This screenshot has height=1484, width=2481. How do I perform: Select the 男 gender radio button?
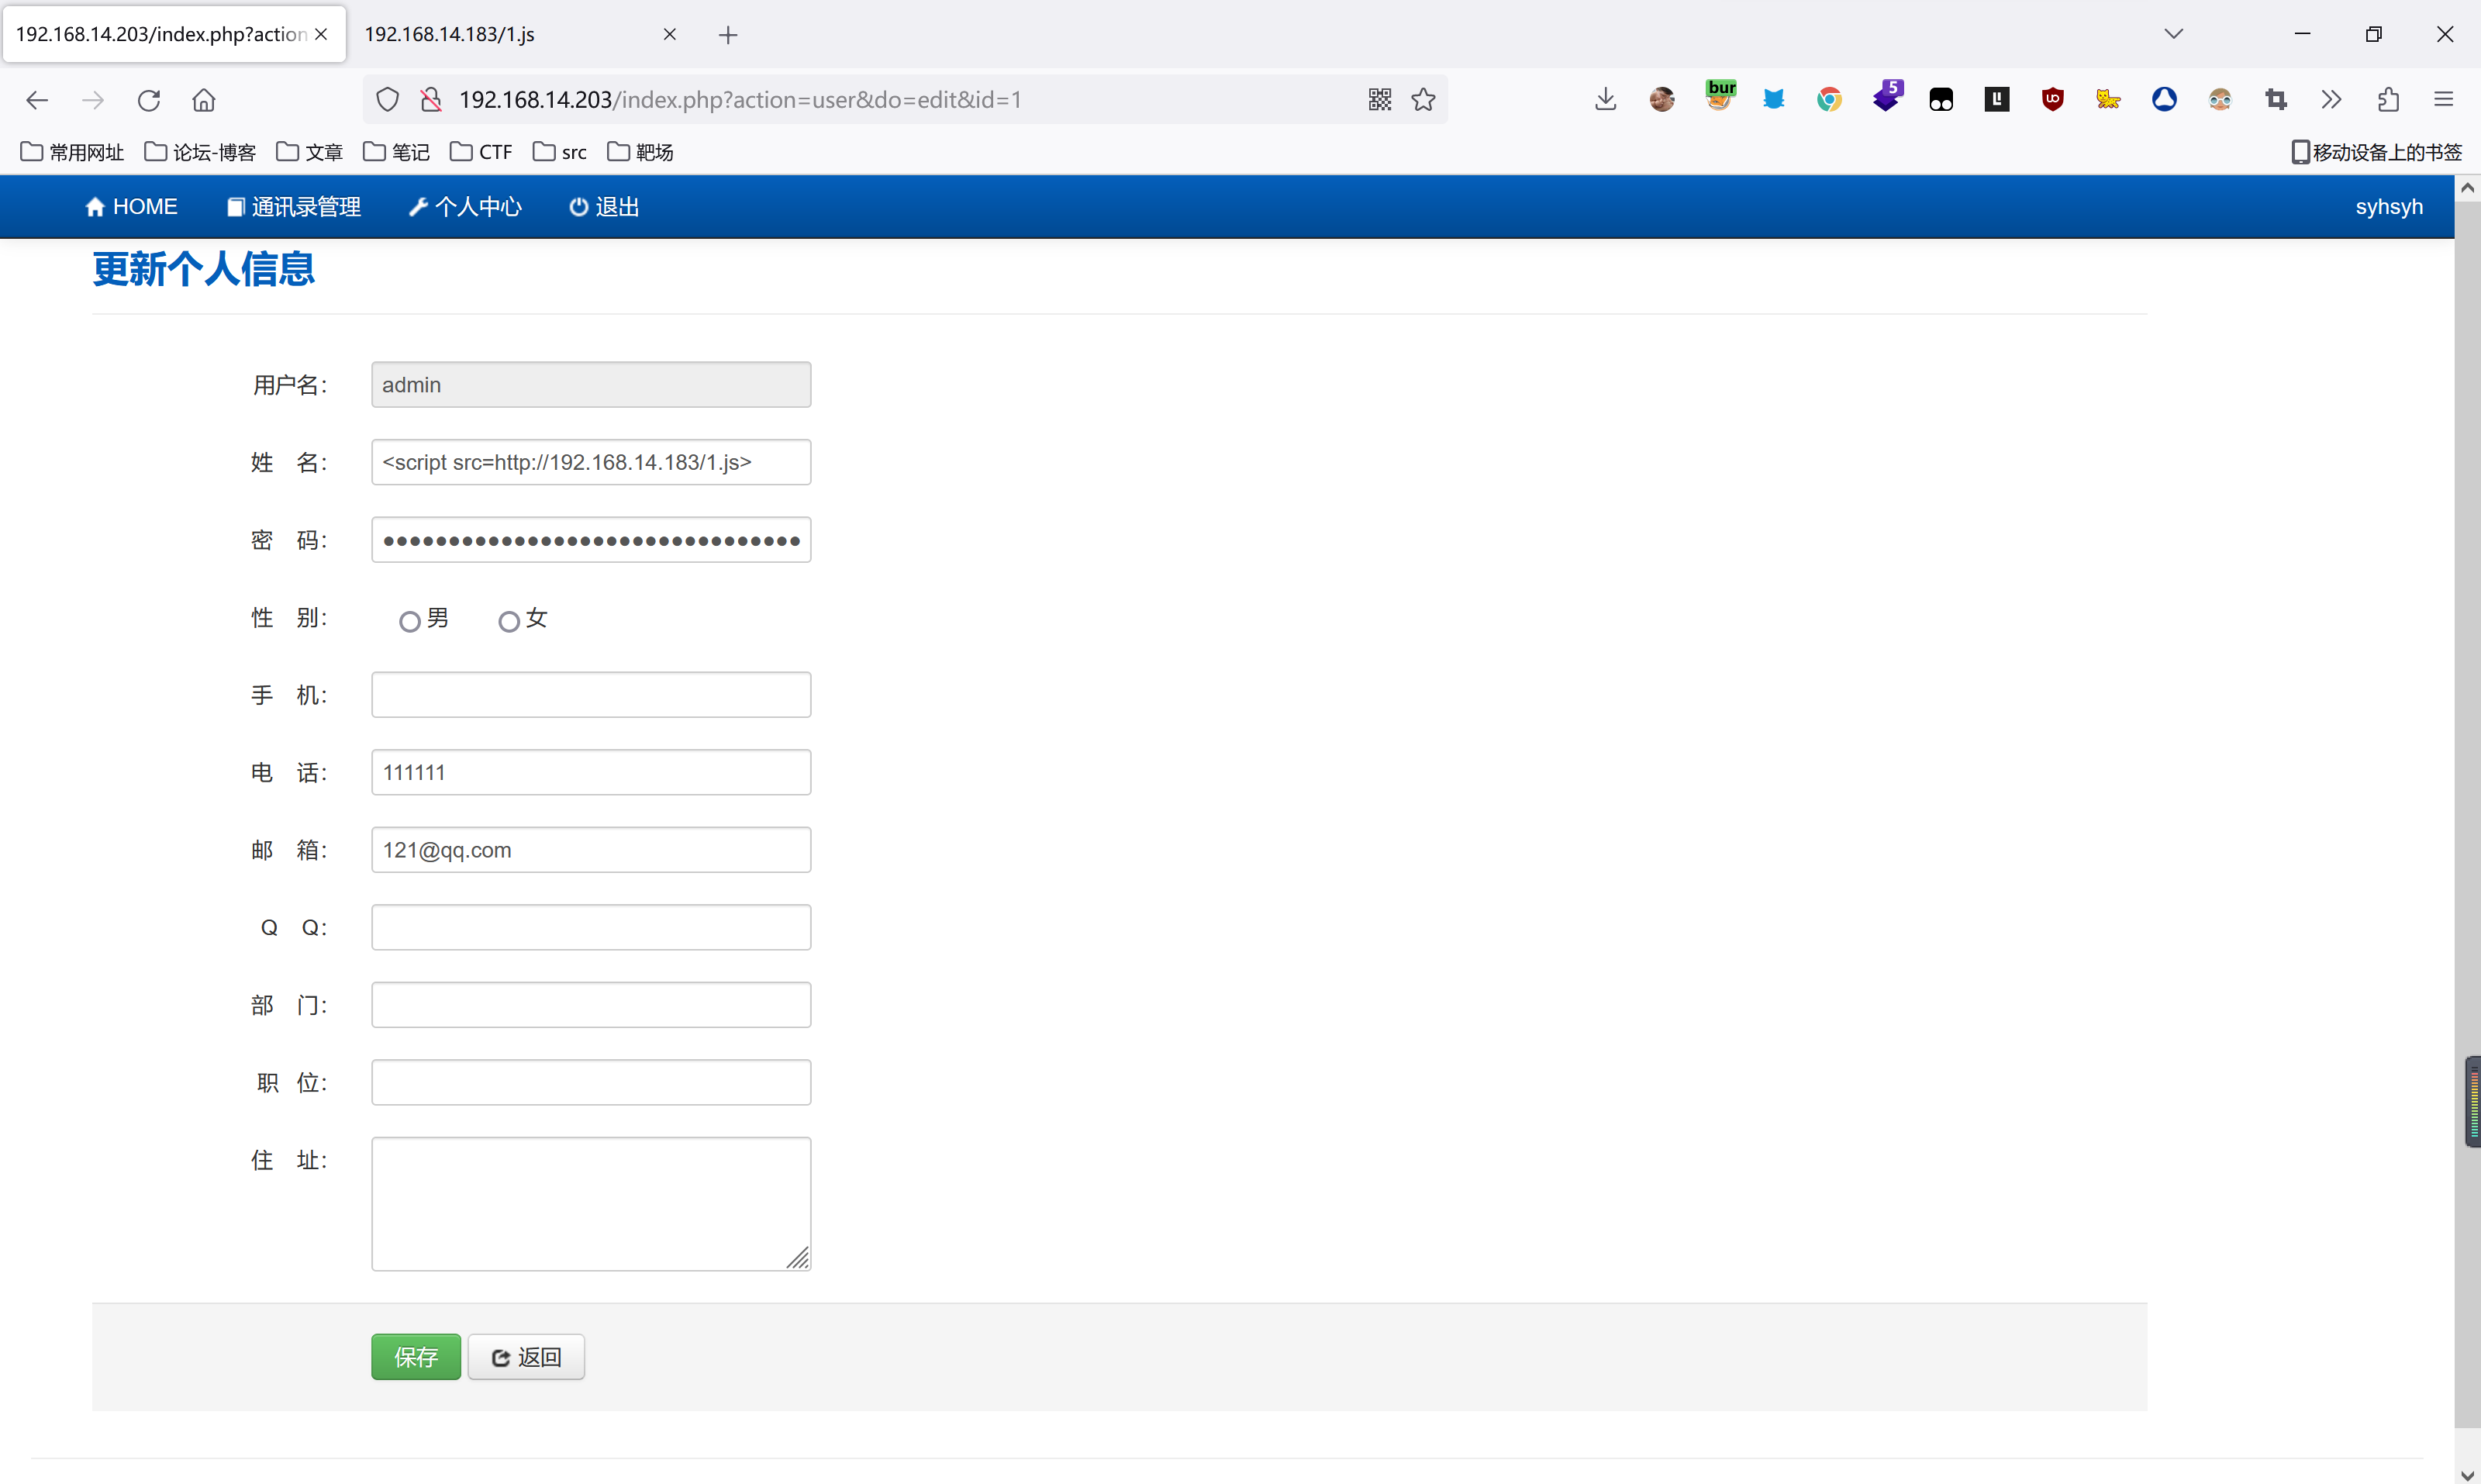tap(409, 622)
